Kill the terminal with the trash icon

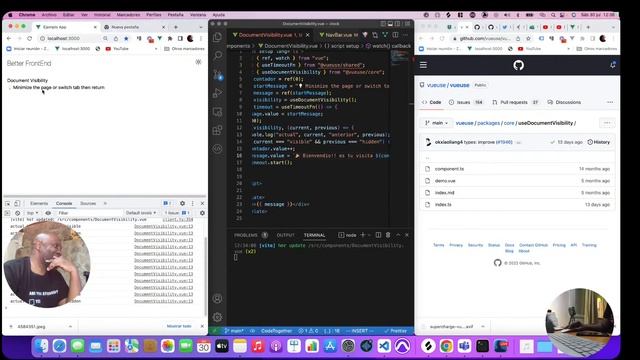pyautogui.click(x=388, y=235)
